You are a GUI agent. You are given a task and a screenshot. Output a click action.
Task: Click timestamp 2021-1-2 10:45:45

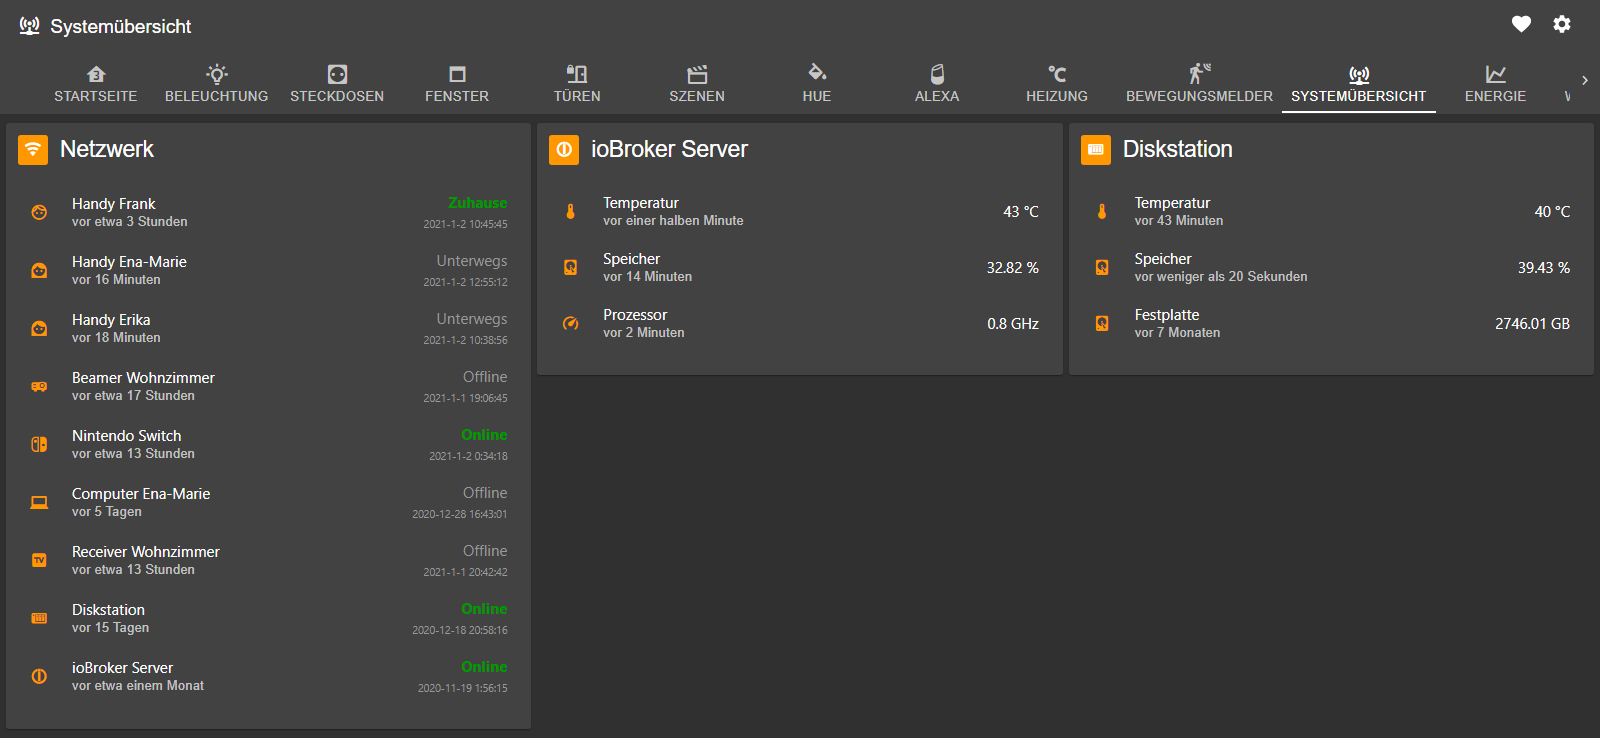pos(465,224)
